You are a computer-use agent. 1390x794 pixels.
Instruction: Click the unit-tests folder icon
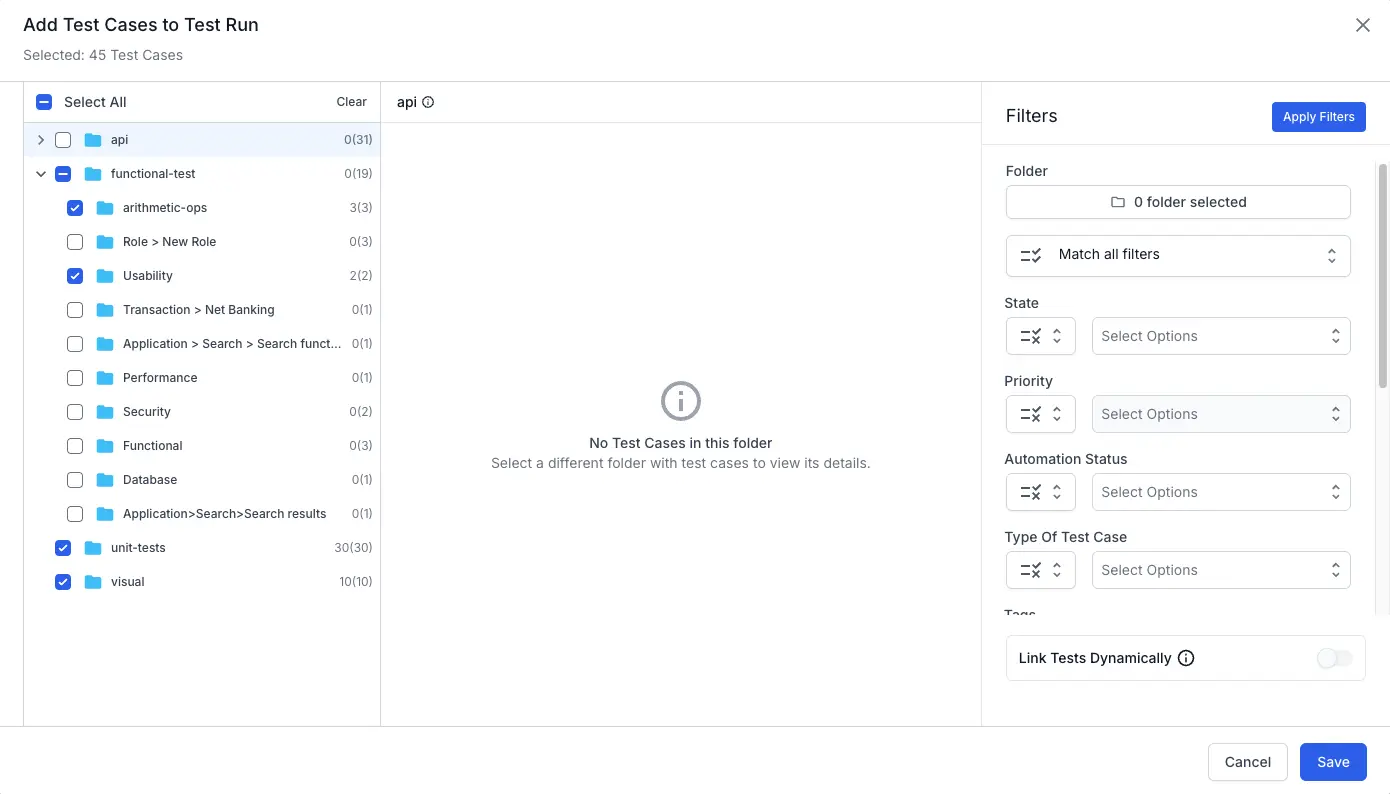93,548
